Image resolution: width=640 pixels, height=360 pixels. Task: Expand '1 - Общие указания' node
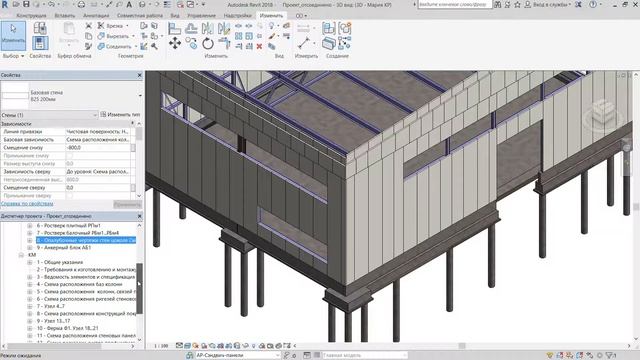pos(29,262)
